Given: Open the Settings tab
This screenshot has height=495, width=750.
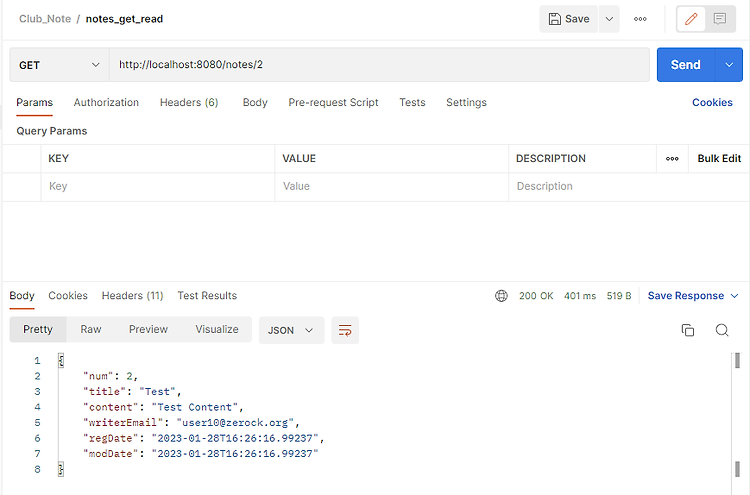Looking at the screenshot, I should pos(466,102).
